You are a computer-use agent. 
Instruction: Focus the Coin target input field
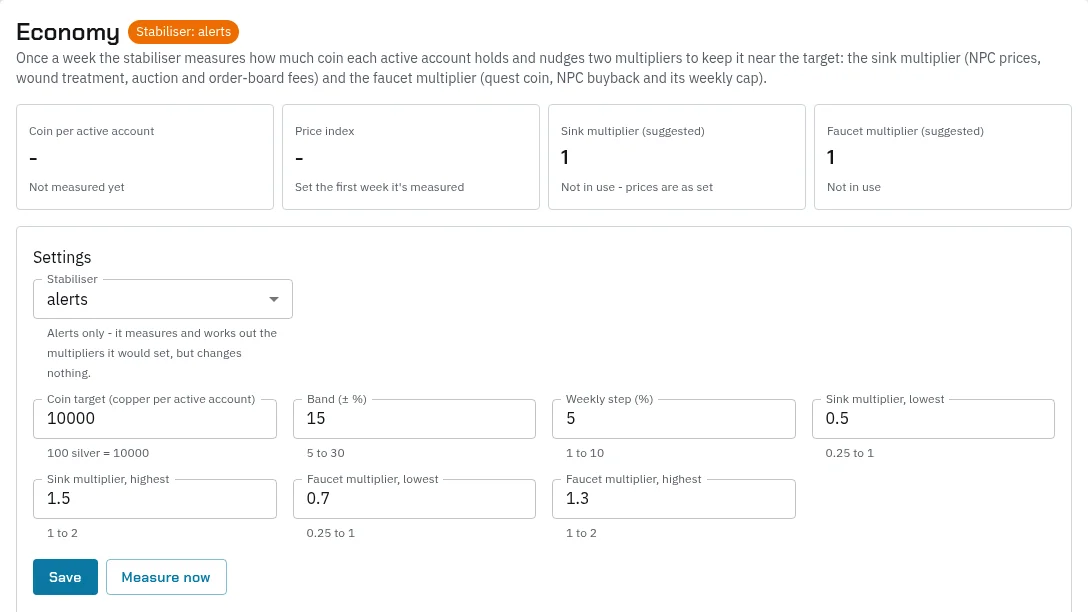[155, 418]
